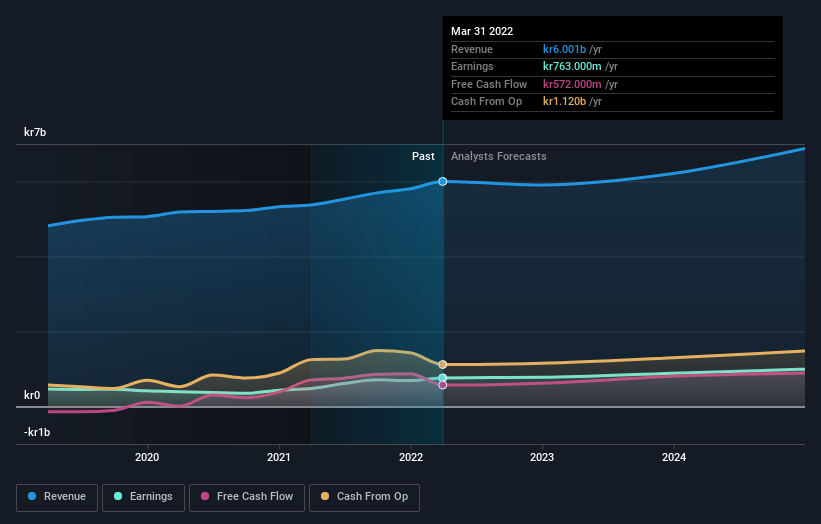Click the 2023 x-axis label
The height and width of the screenshot is (524, 821).
click(542, 457)
